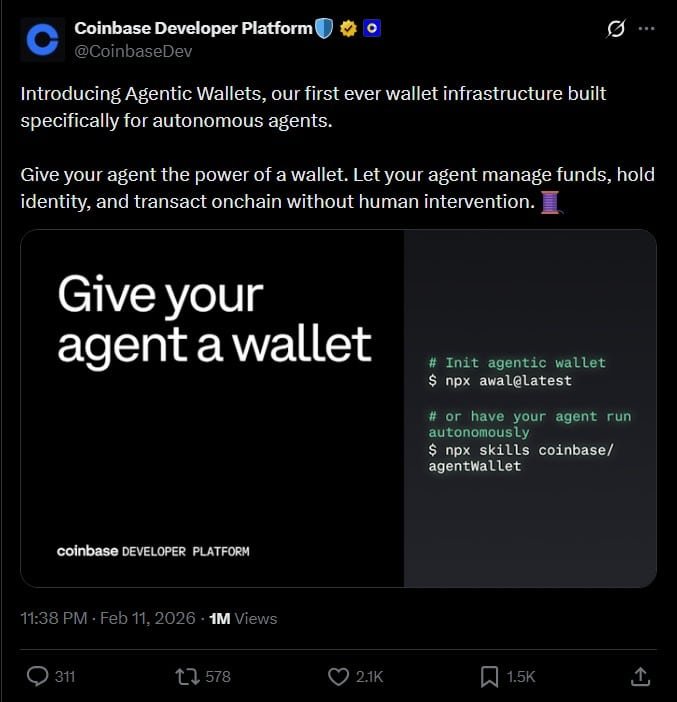
Task: Click the share upload icon
Action: 640,676
